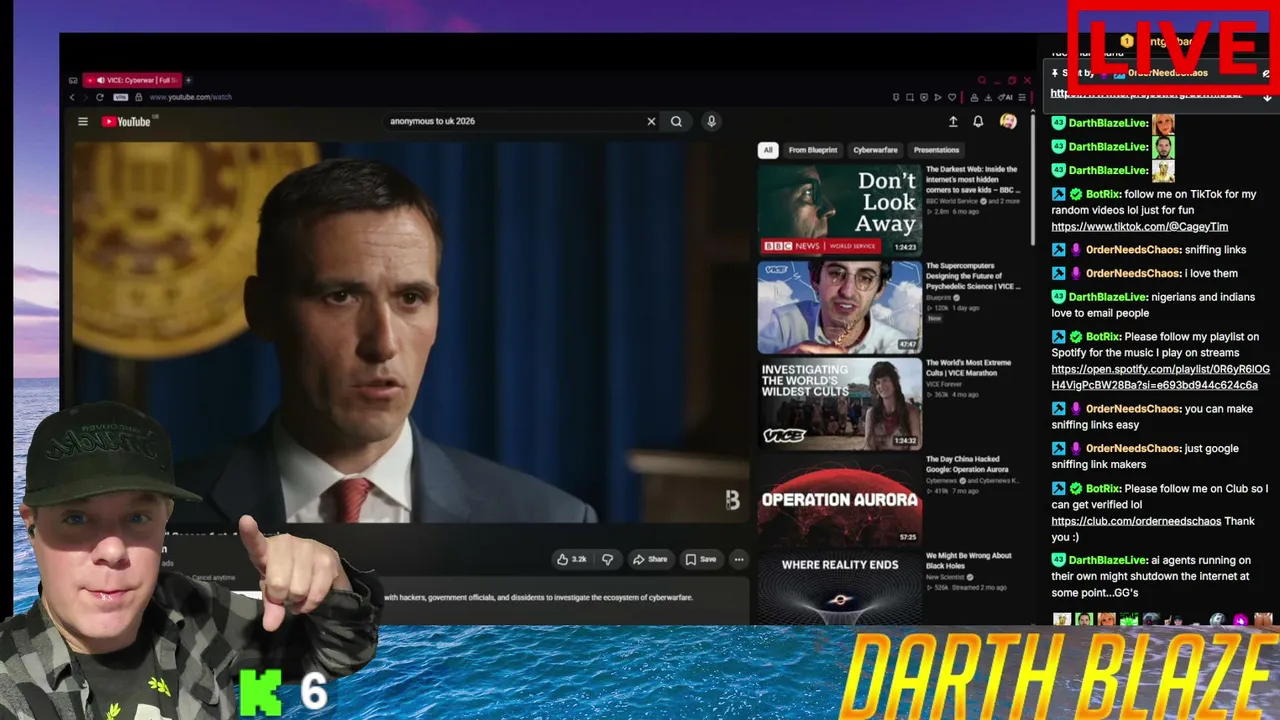
Task: Select the VICE: Cyberwar browser tab
Action: (x=131, y=80)
